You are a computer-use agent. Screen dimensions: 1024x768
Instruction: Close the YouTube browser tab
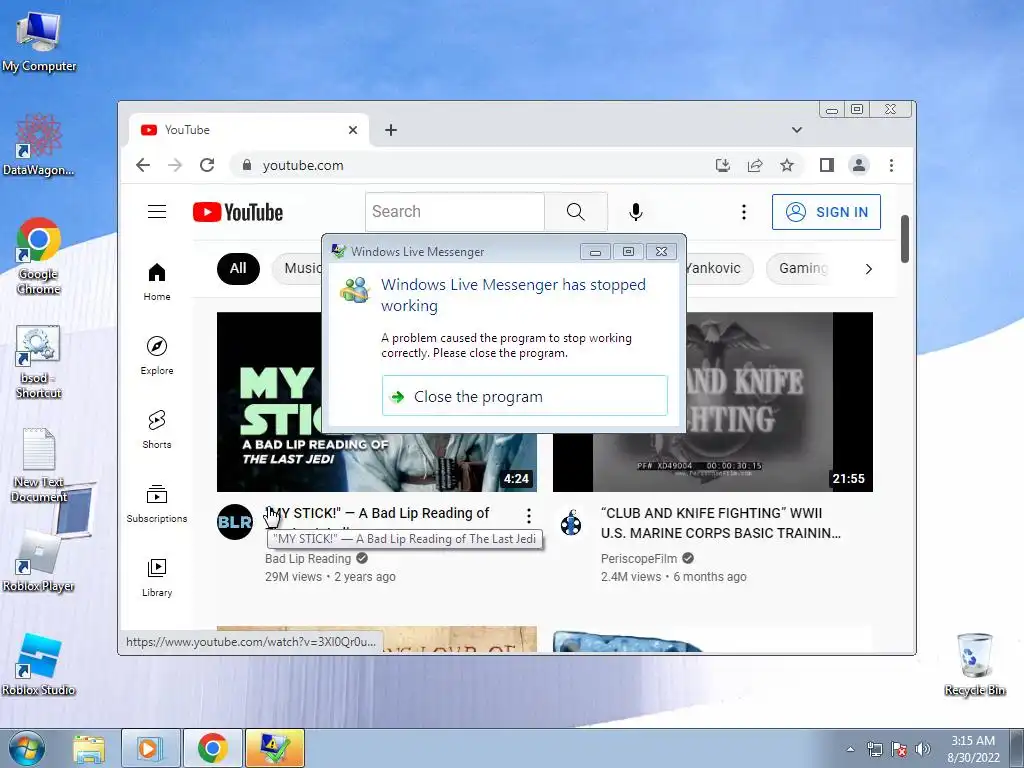(x=353, y=130)
